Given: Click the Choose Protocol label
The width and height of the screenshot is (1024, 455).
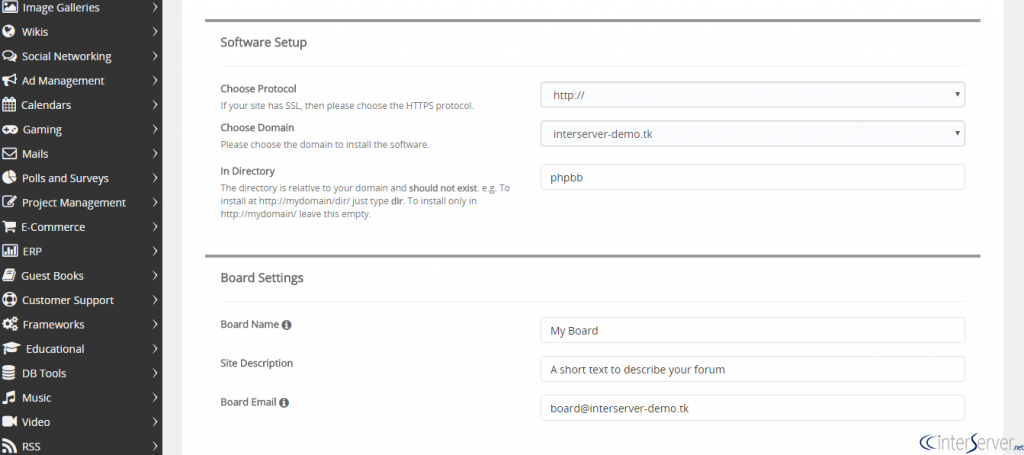Looking at the screenshot, I should [258, 89].
